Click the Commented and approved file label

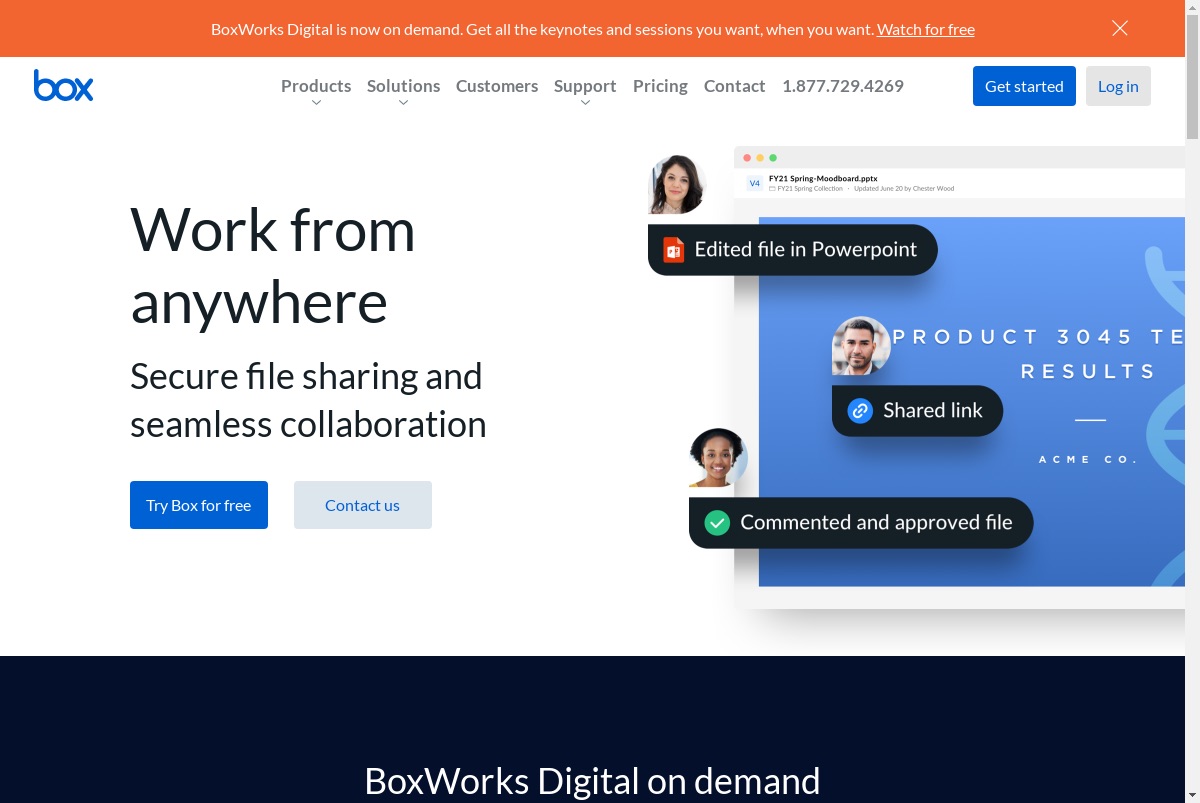(x=877, y=522)
